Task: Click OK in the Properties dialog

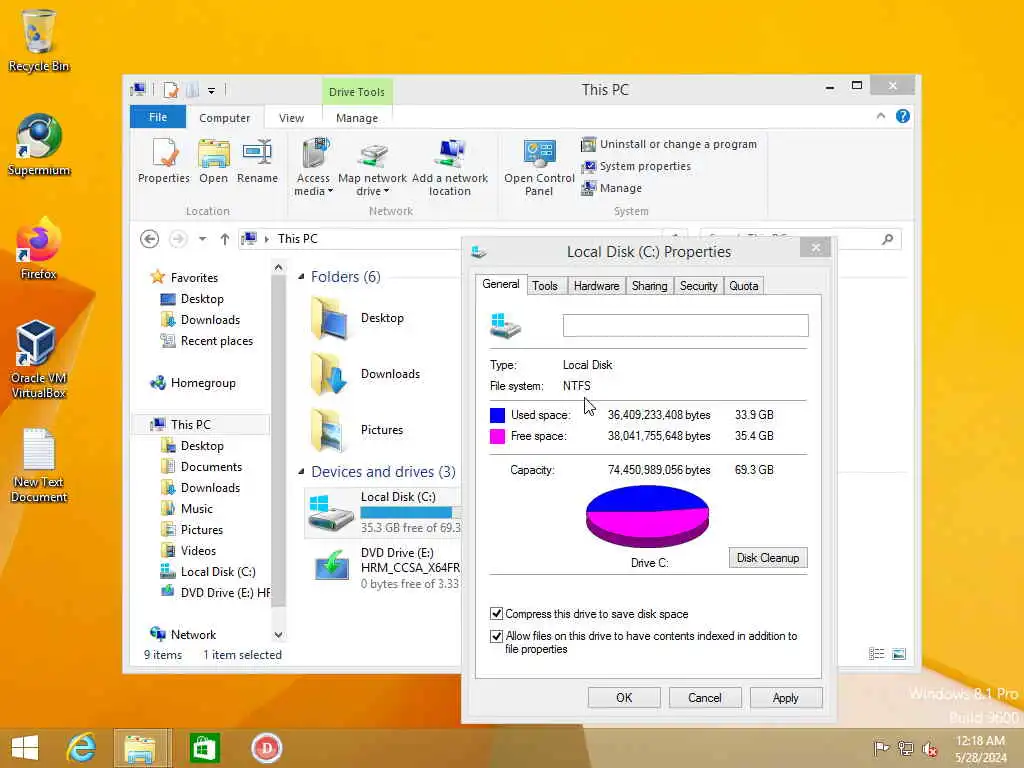Action: click(x=624, y=697)
